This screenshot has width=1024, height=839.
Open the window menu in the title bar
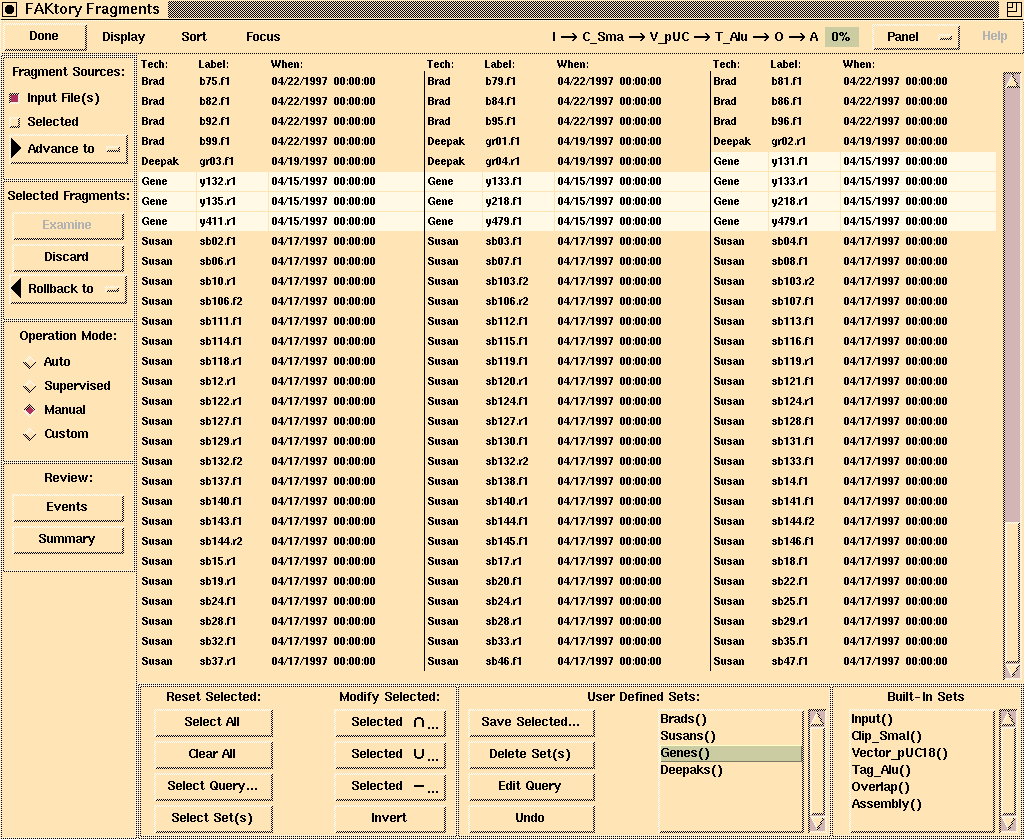point(10,10)
